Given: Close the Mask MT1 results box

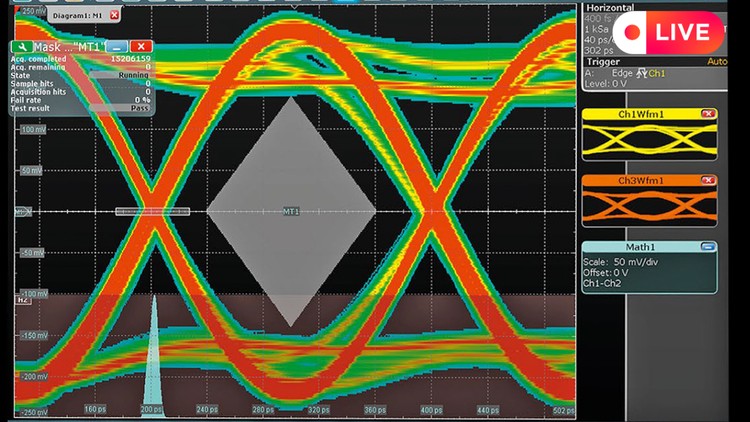Looking at the screenshot, I should click(141, 46).
